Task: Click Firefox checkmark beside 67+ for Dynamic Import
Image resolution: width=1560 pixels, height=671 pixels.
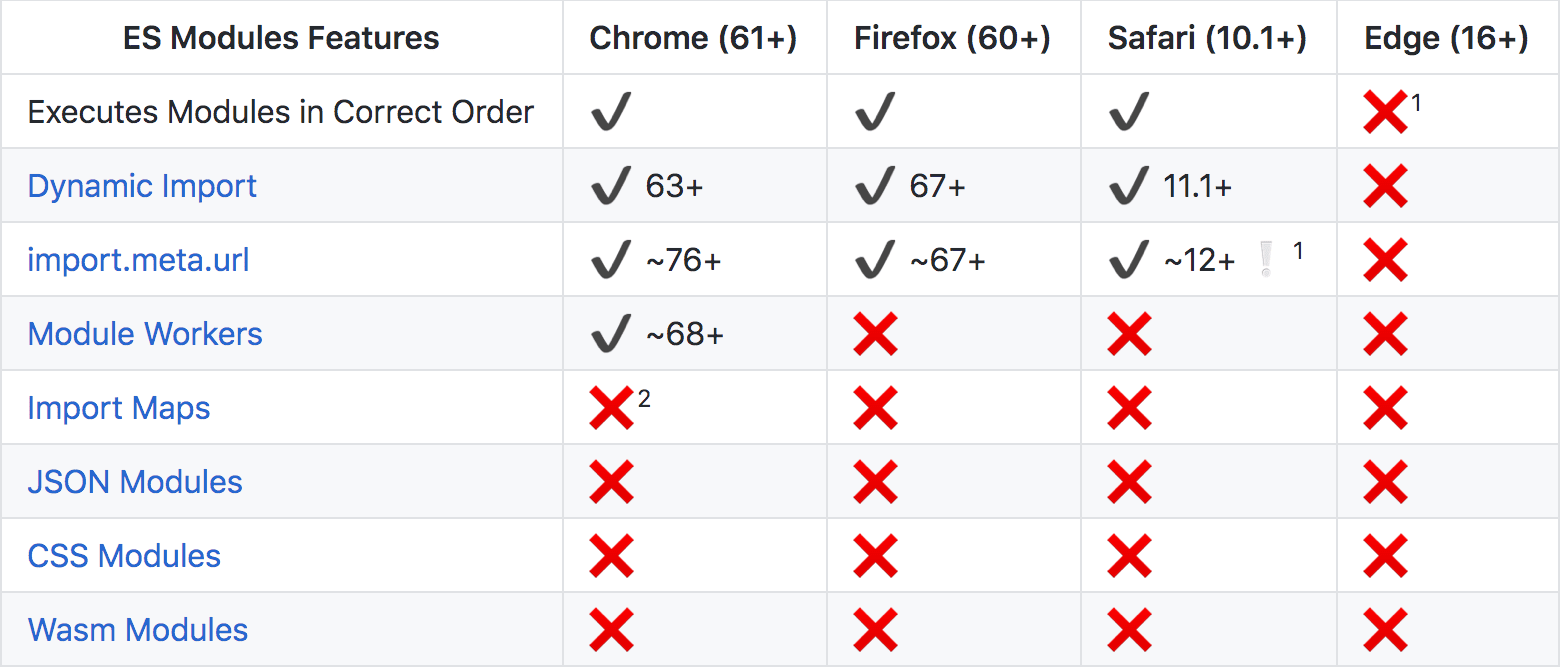Action: (x=875, y=185)
